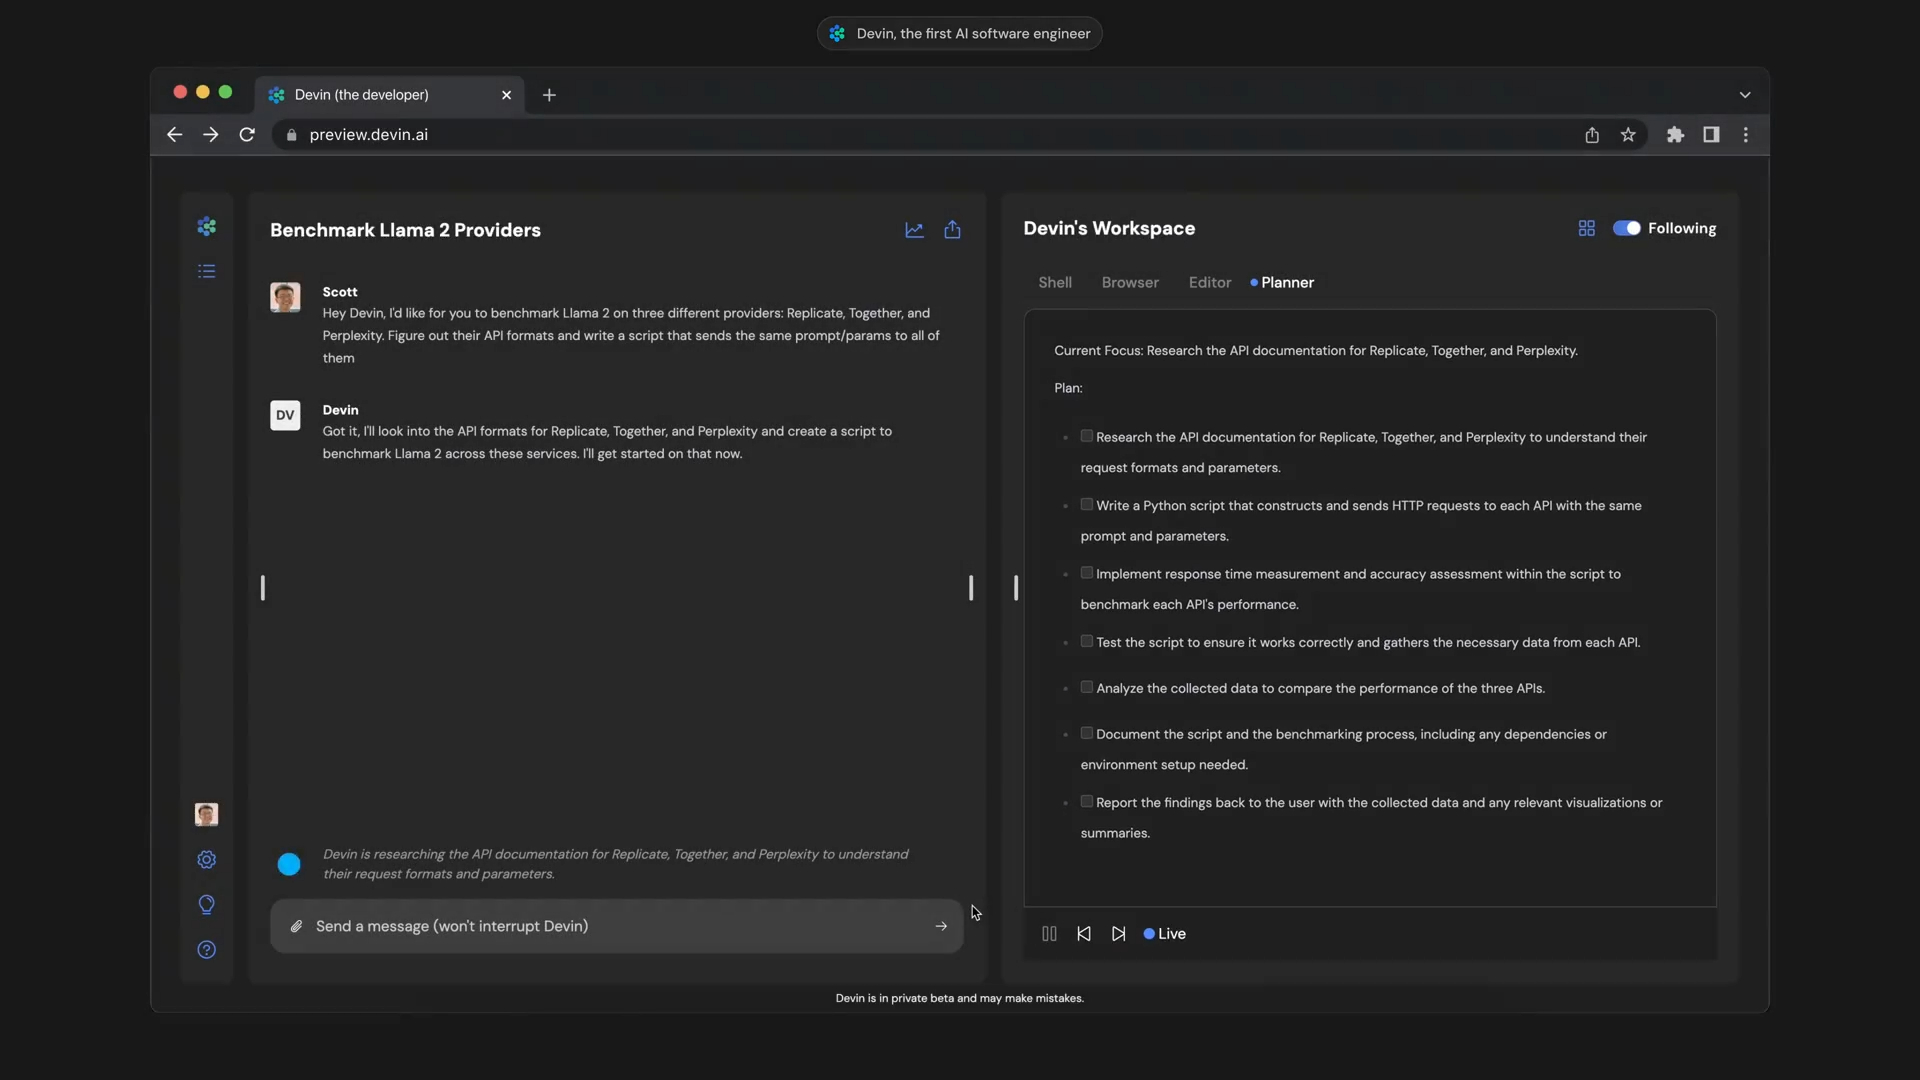Image resolution: width=1920 pixels, height=1080 pixels.
Task: Open the settings gear in sidebar
Action: pos(206,860)
